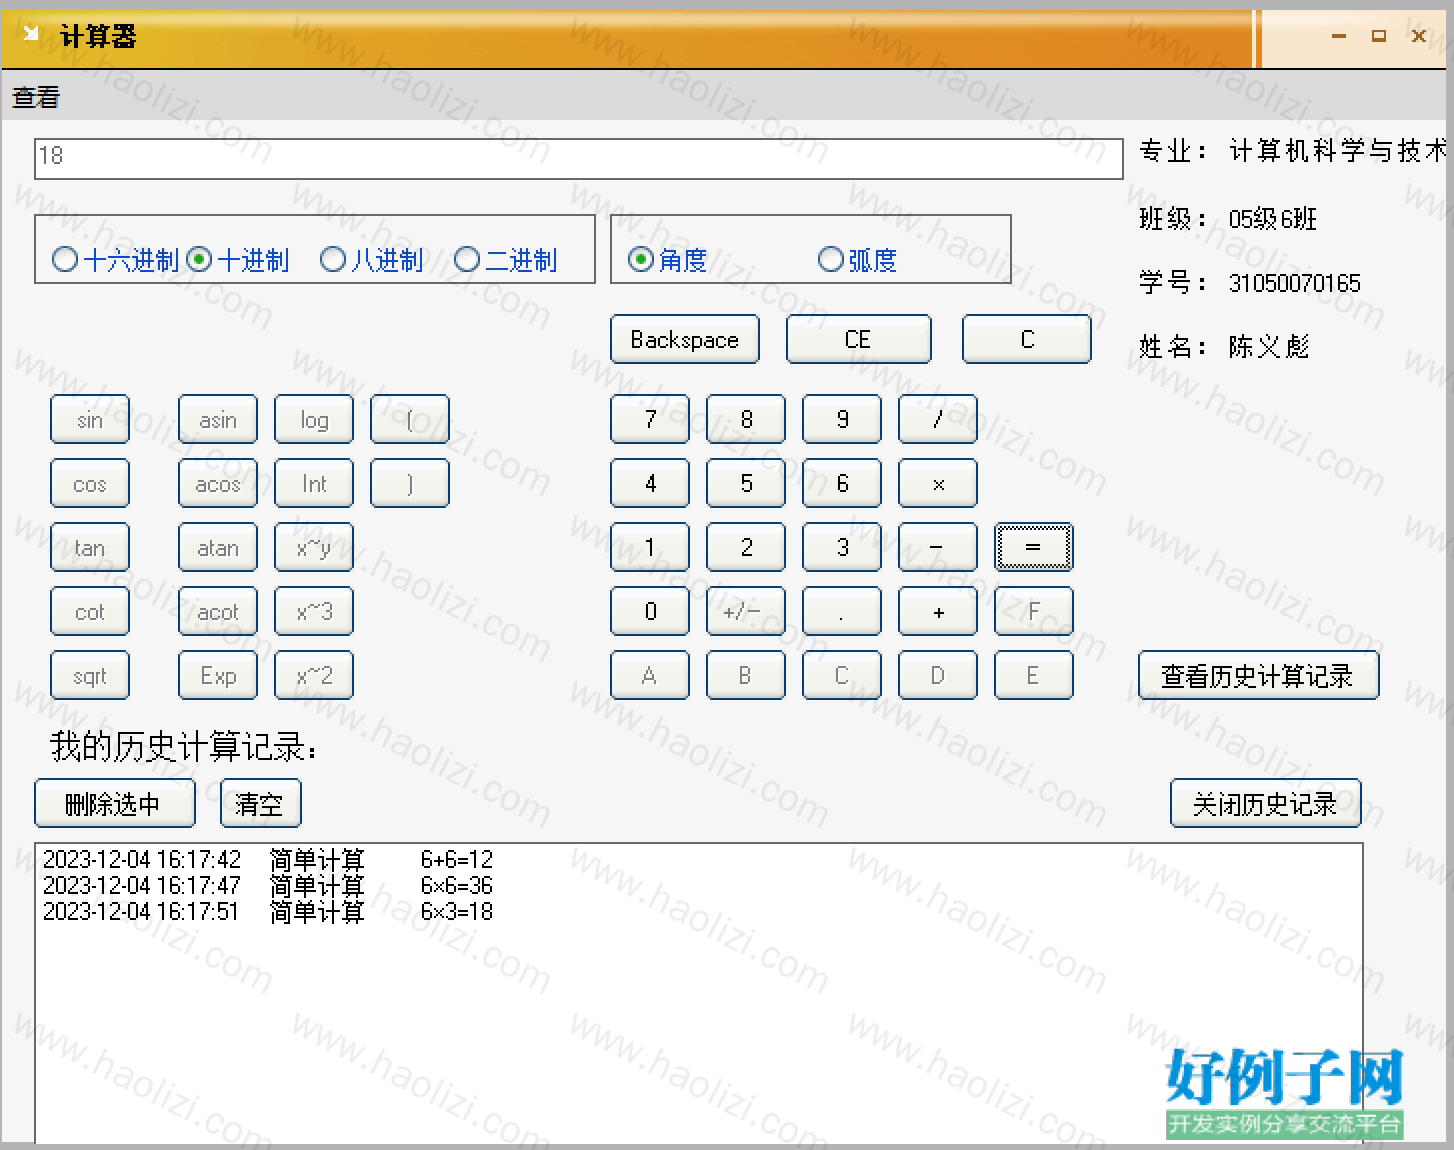The width and height of the screenshot is (1454, 1150).
Task: Click the +/- sign toggle button
Action: point(746,611)
